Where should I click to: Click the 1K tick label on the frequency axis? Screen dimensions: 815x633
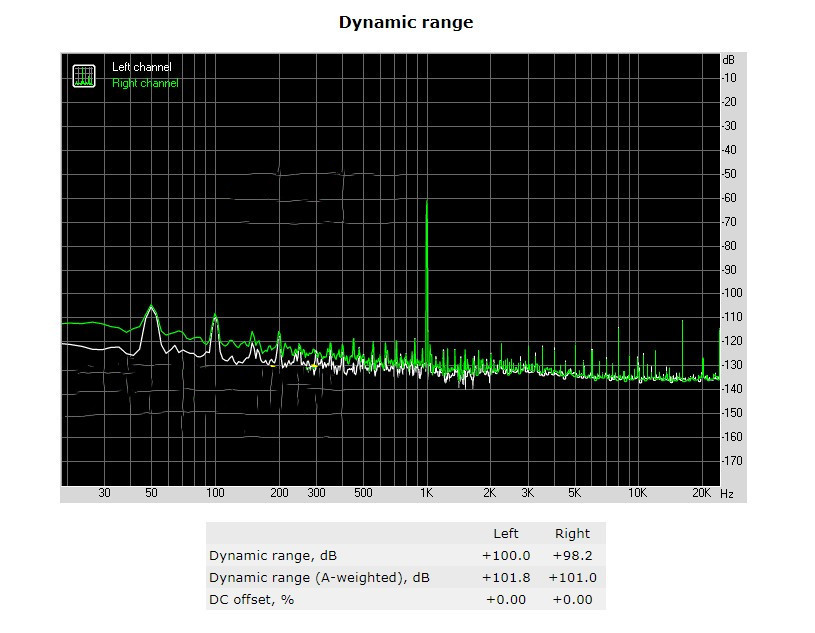coord(427,494)
